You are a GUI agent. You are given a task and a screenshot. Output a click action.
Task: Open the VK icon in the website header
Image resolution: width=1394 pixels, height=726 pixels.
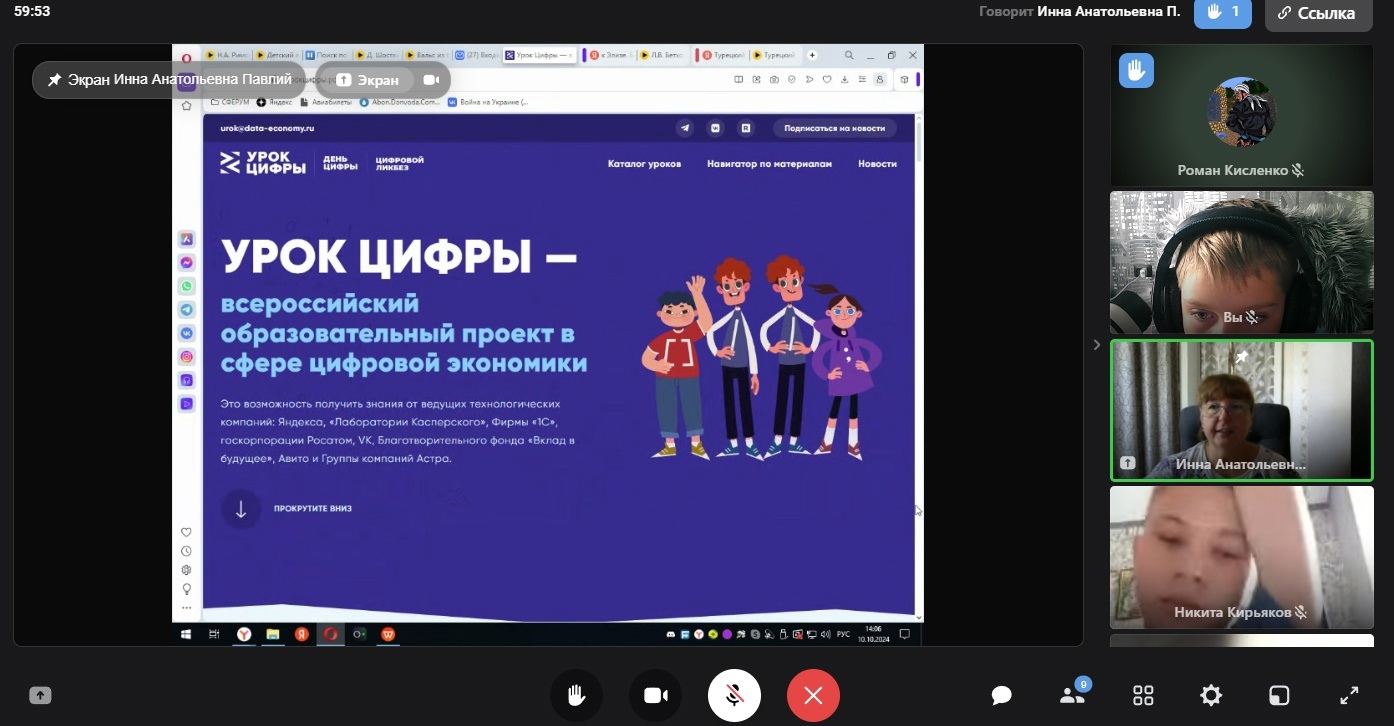point(715,128)
